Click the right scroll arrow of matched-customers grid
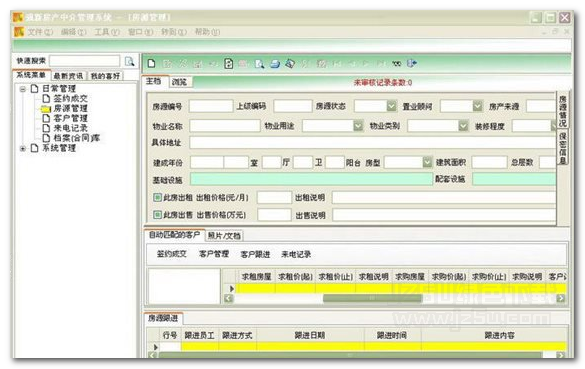This screenshot has height=369, width=585. pyautogui.click(x=560, y=298)
